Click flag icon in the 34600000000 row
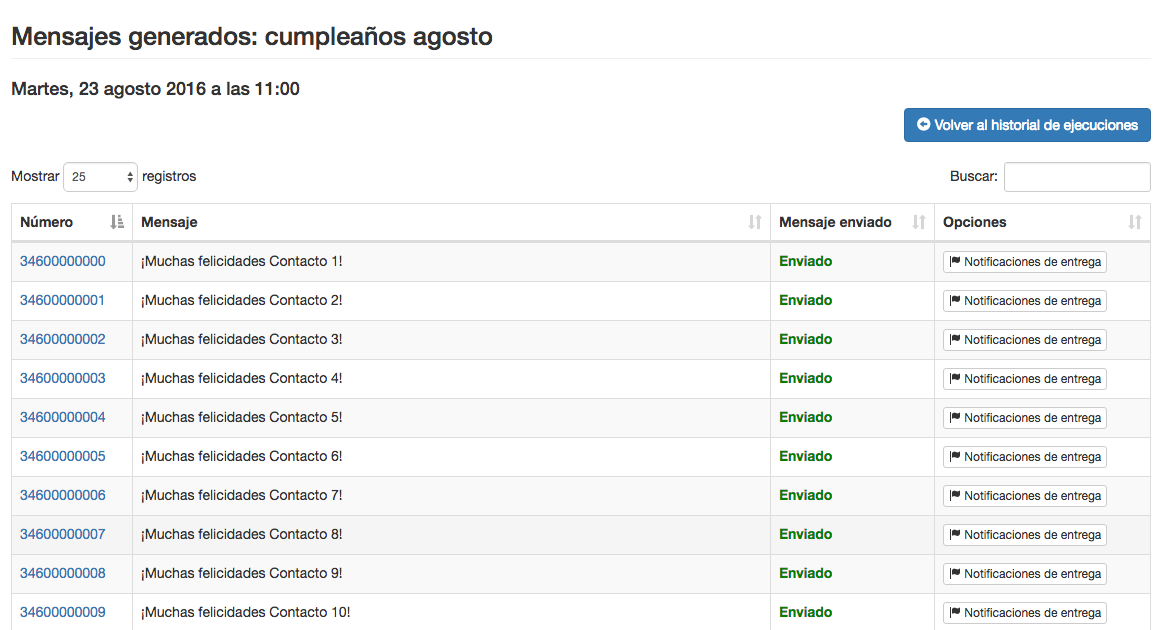 click(955, 262)
